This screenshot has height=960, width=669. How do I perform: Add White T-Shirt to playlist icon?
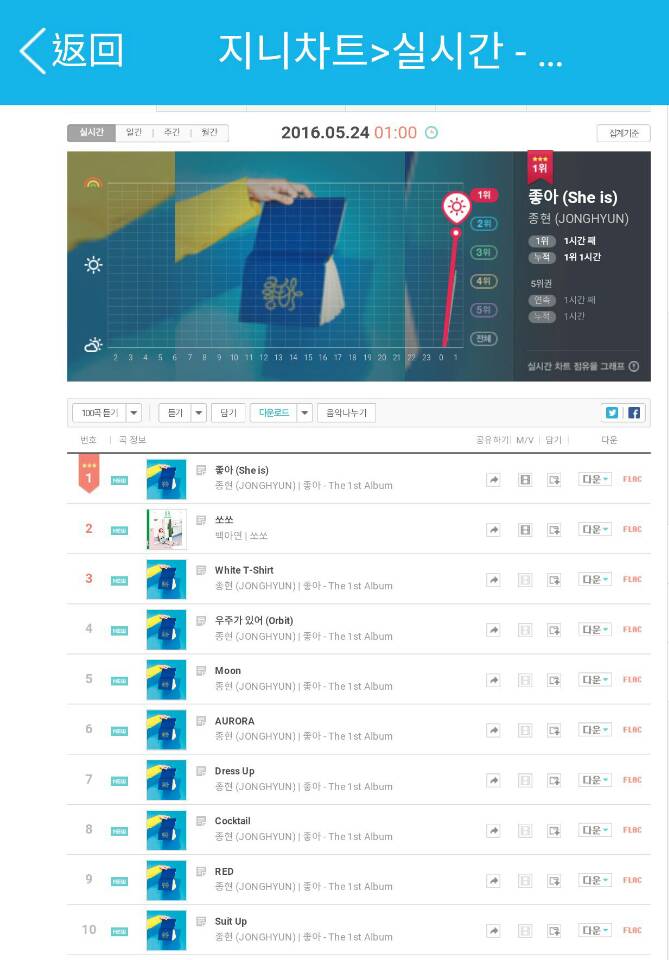point(554,580)
